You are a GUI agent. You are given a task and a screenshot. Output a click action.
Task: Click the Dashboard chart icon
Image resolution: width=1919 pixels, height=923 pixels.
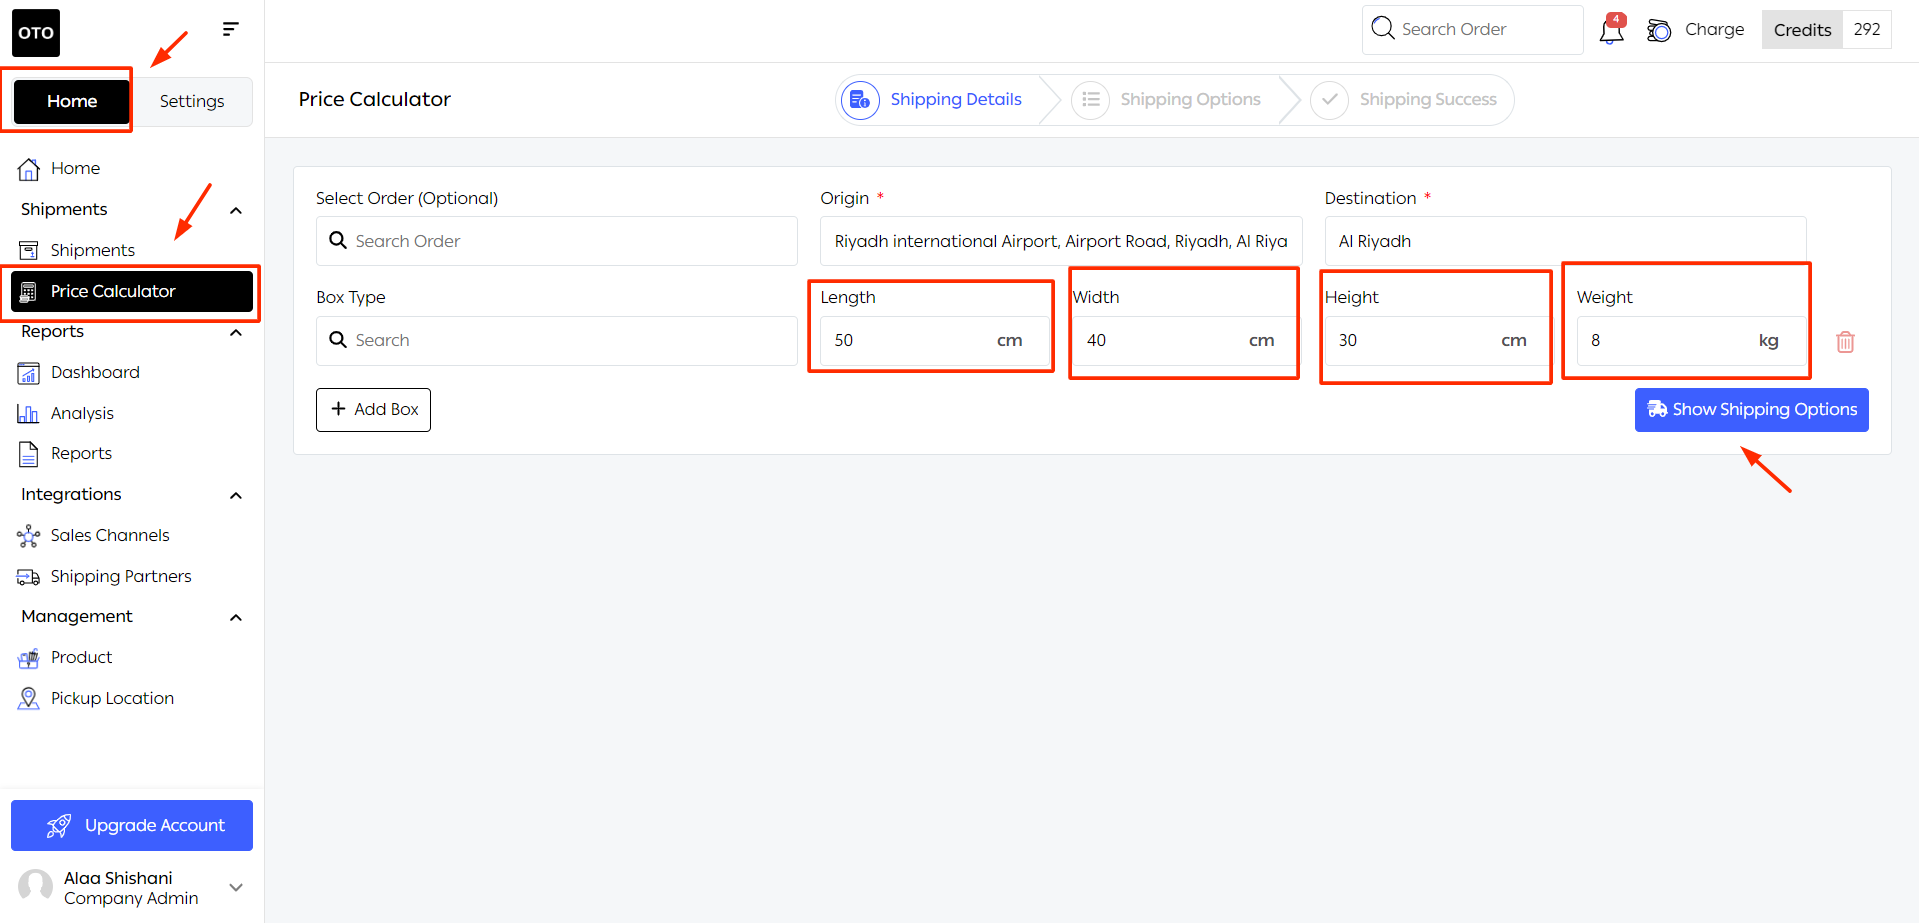(x=29, y=373)
